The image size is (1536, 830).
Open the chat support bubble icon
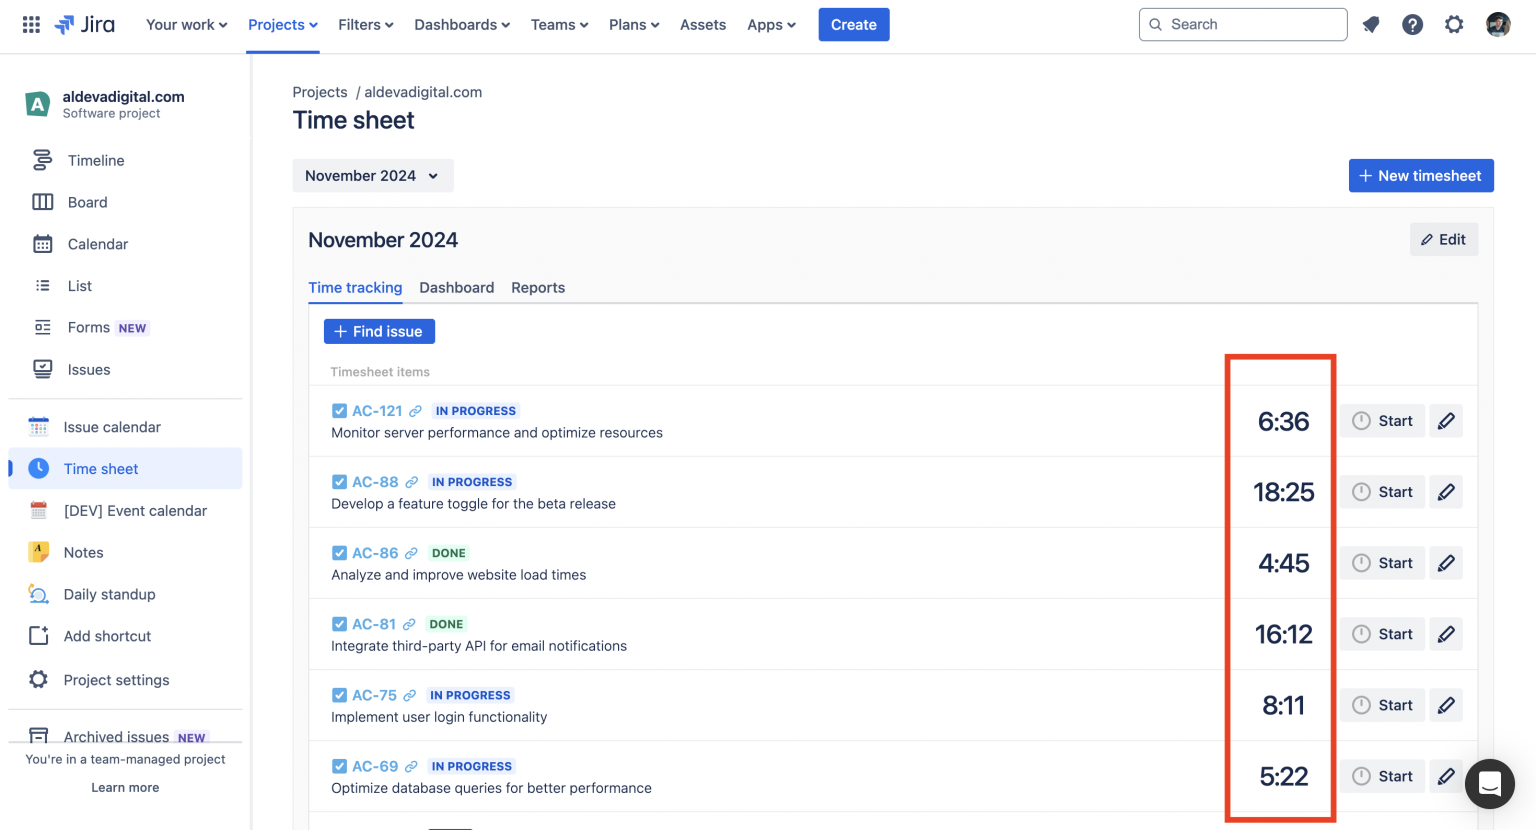point(1490,784)
